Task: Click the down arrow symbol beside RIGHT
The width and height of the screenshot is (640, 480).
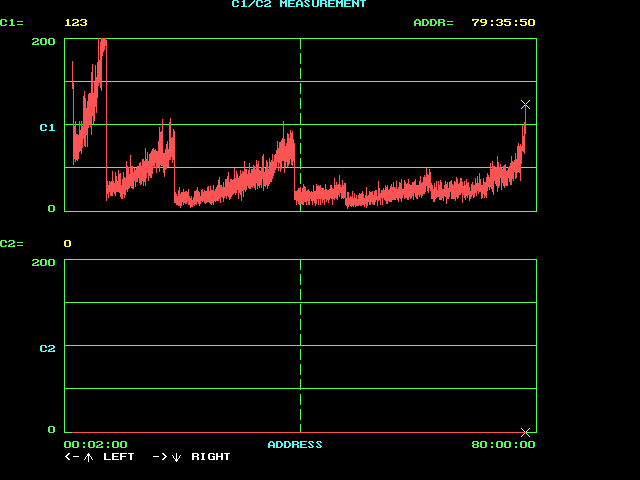Action: 176,457
